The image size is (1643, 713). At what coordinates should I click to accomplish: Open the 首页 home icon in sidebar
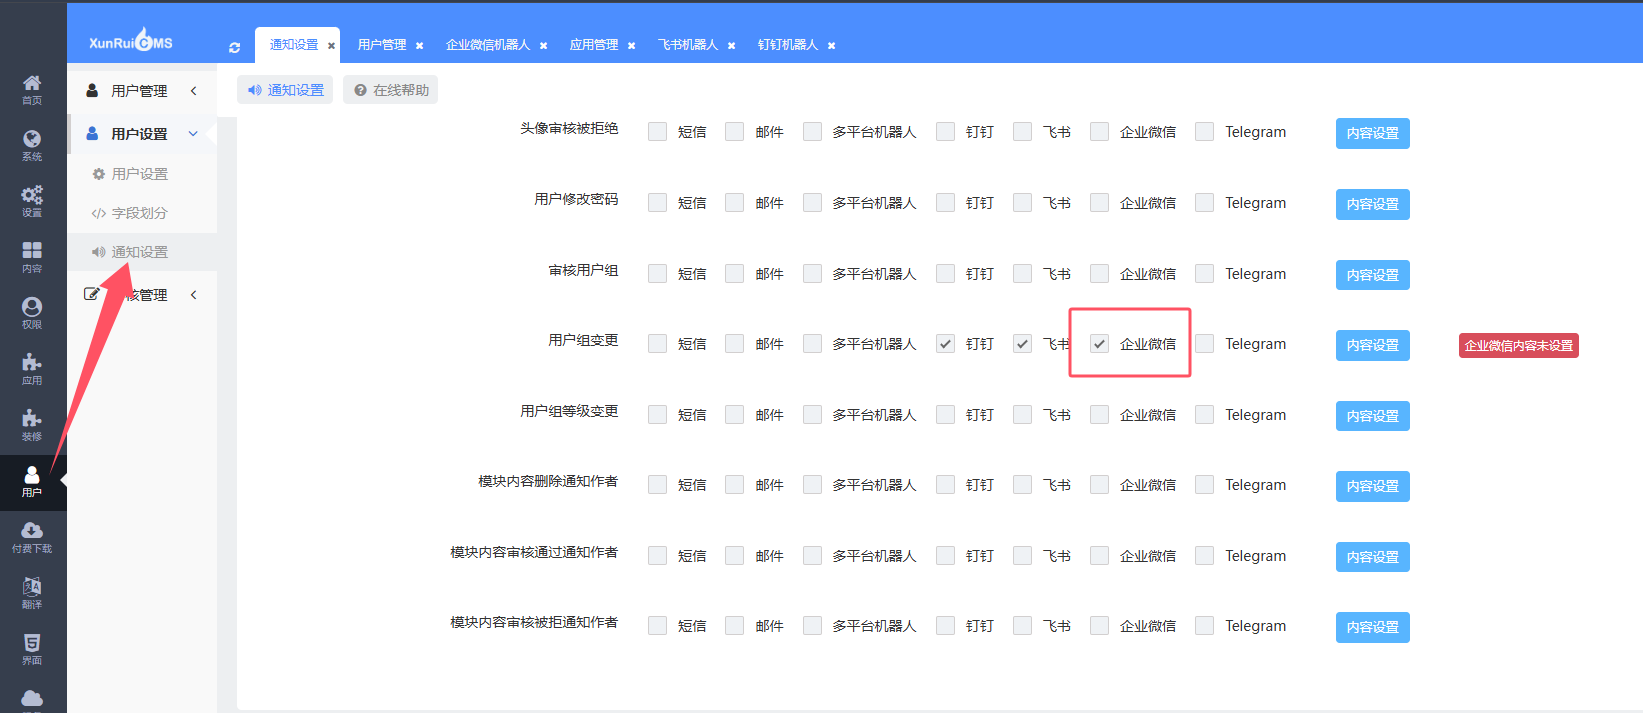tap(32, 88)
